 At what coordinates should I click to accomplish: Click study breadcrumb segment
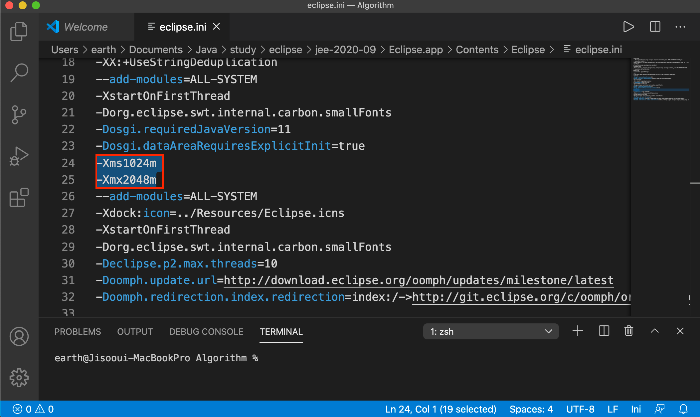[x=243, y=50]
